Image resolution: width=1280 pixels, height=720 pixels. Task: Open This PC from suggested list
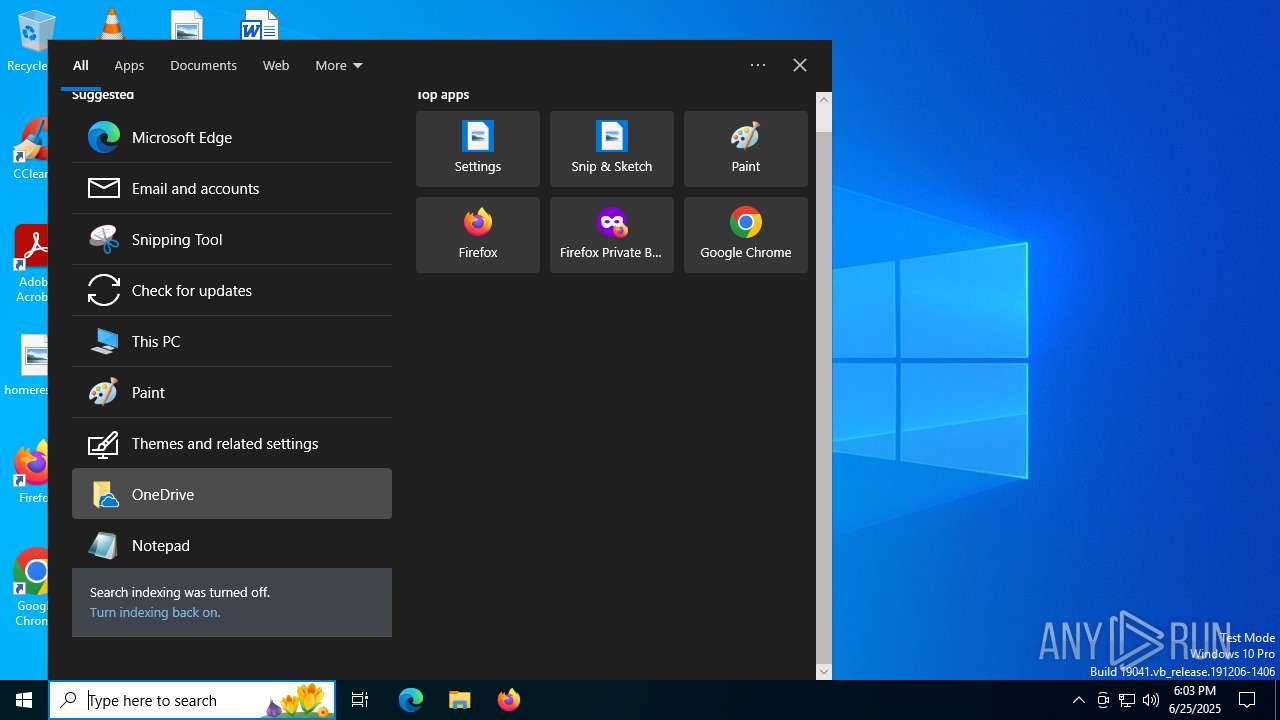pyautogui.click(x=232, y=341)
